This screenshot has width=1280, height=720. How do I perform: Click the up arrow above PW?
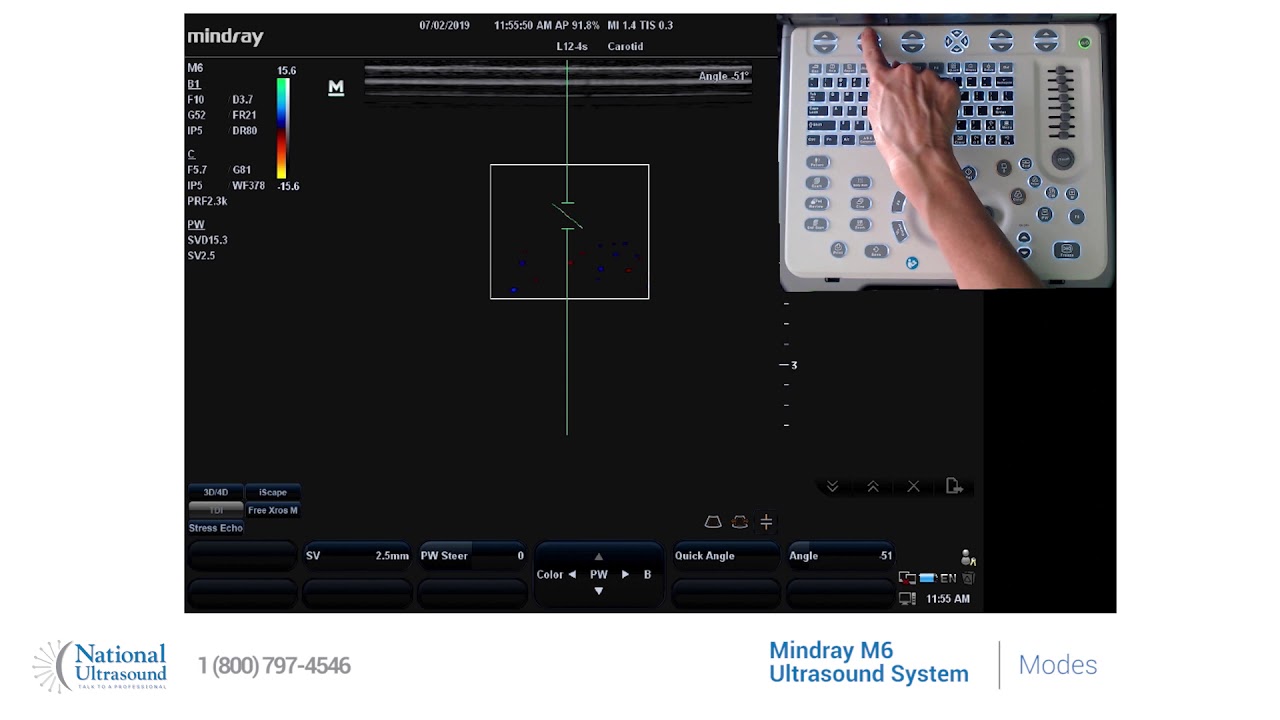pos(599,557)
